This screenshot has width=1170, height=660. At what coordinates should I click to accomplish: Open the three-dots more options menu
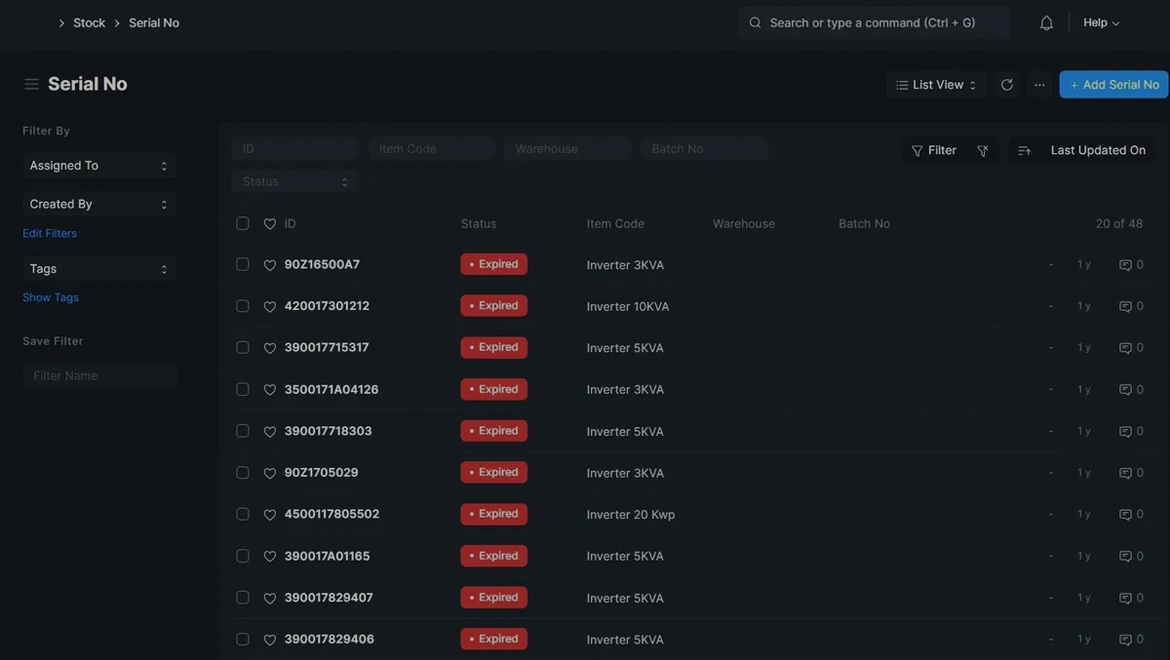1039,85
